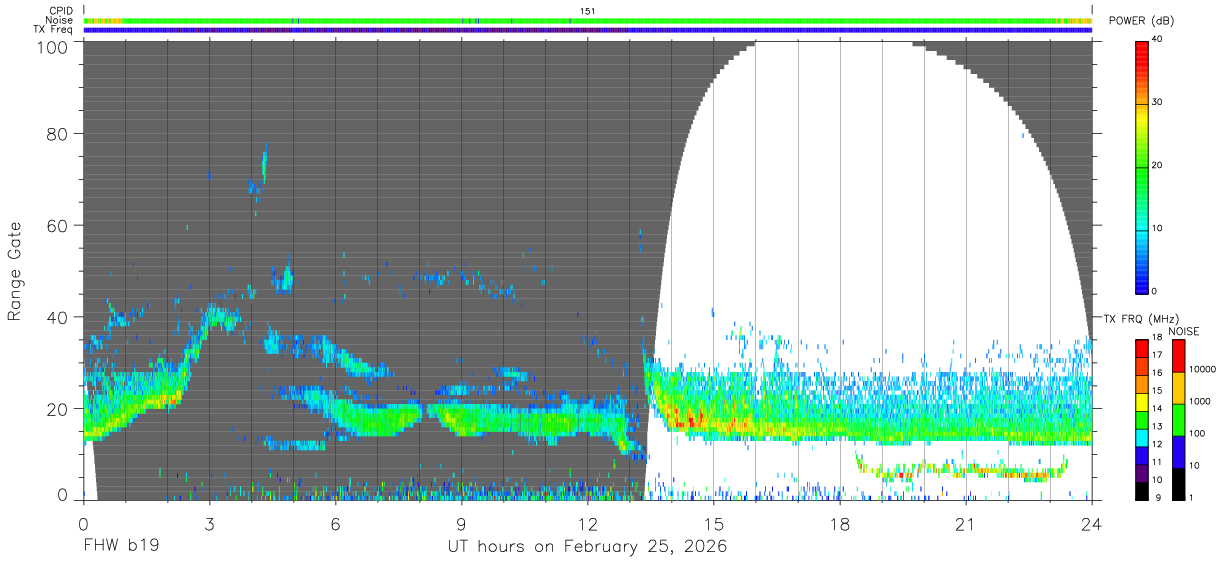Click the 'Noise' row label at top
The width and height of the screenshot is (1228, 567).
[60, 20]
